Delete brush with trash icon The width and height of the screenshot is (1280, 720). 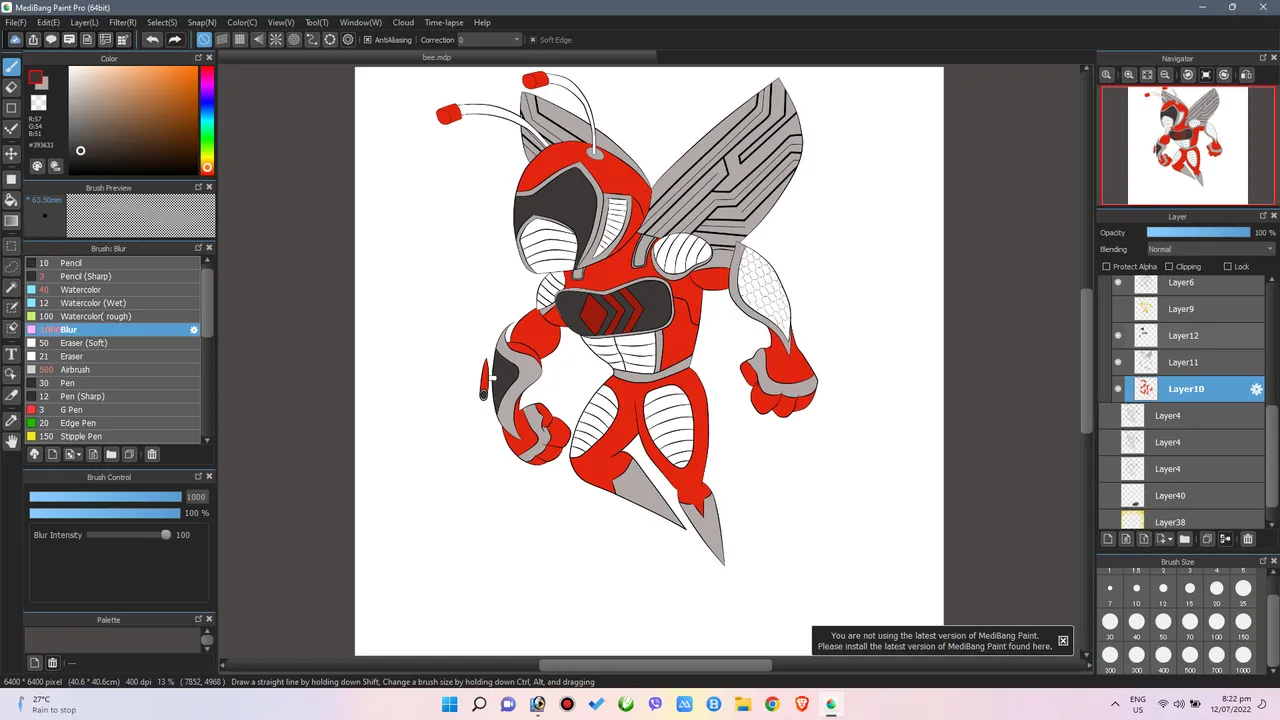tap(152, 454)
